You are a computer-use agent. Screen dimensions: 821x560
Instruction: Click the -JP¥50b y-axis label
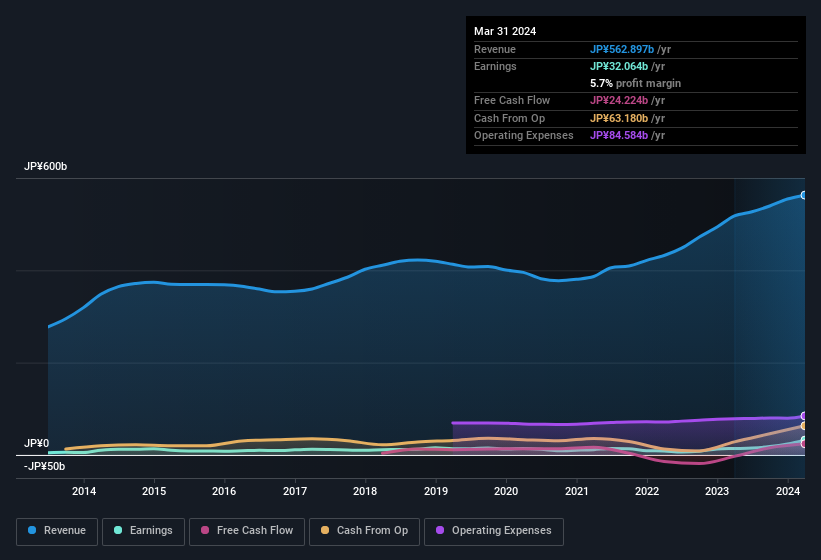[x=45, y=466]
